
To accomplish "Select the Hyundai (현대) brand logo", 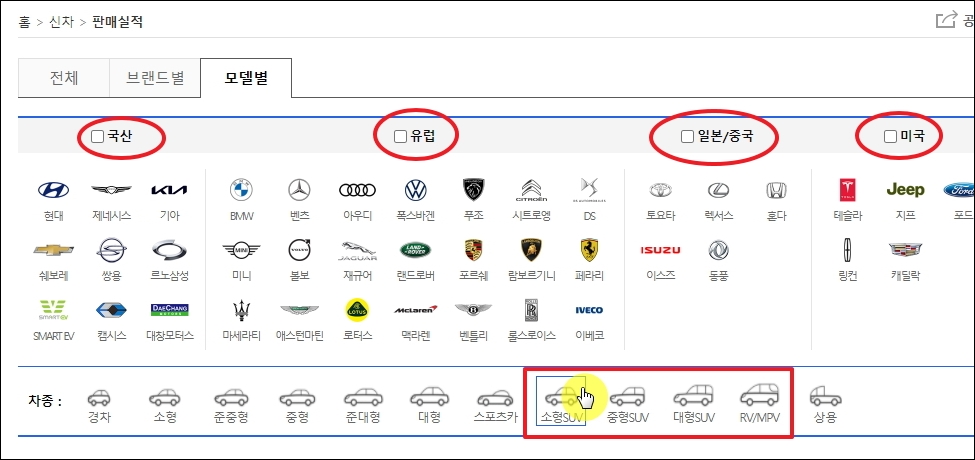I will [x=53, y=190].
